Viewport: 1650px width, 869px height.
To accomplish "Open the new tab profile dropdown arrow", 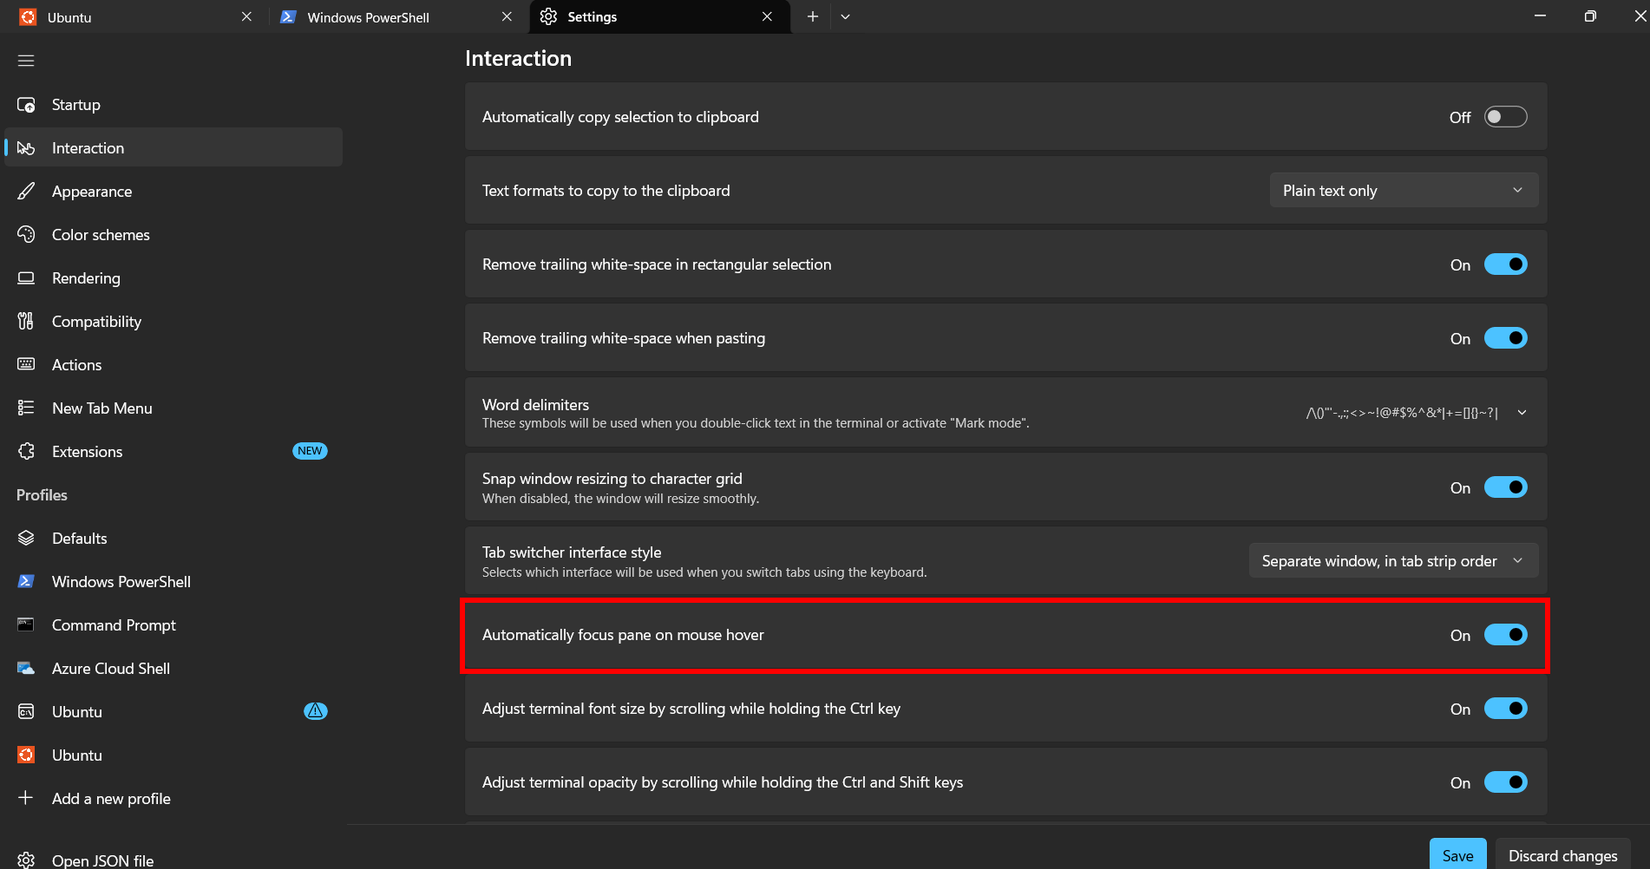I will click(x=845, y=17).
